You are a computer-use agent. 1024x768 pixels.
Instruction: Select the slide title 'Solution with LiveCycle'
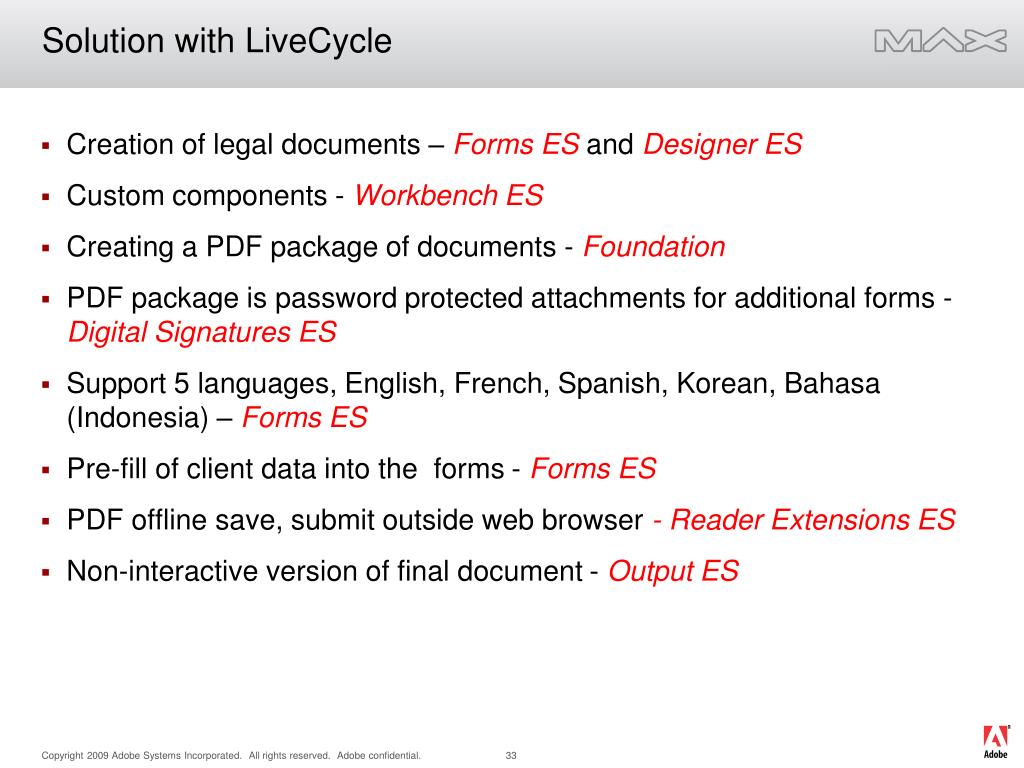pyautogui.click(x=217, y=41)
